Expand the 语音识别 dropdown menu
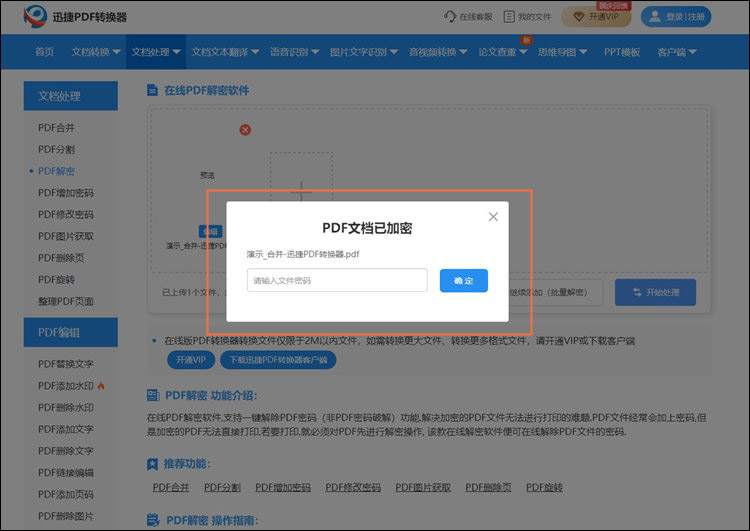Image resolution: width=750 pixels, height=531 pixels. point(294,52)
